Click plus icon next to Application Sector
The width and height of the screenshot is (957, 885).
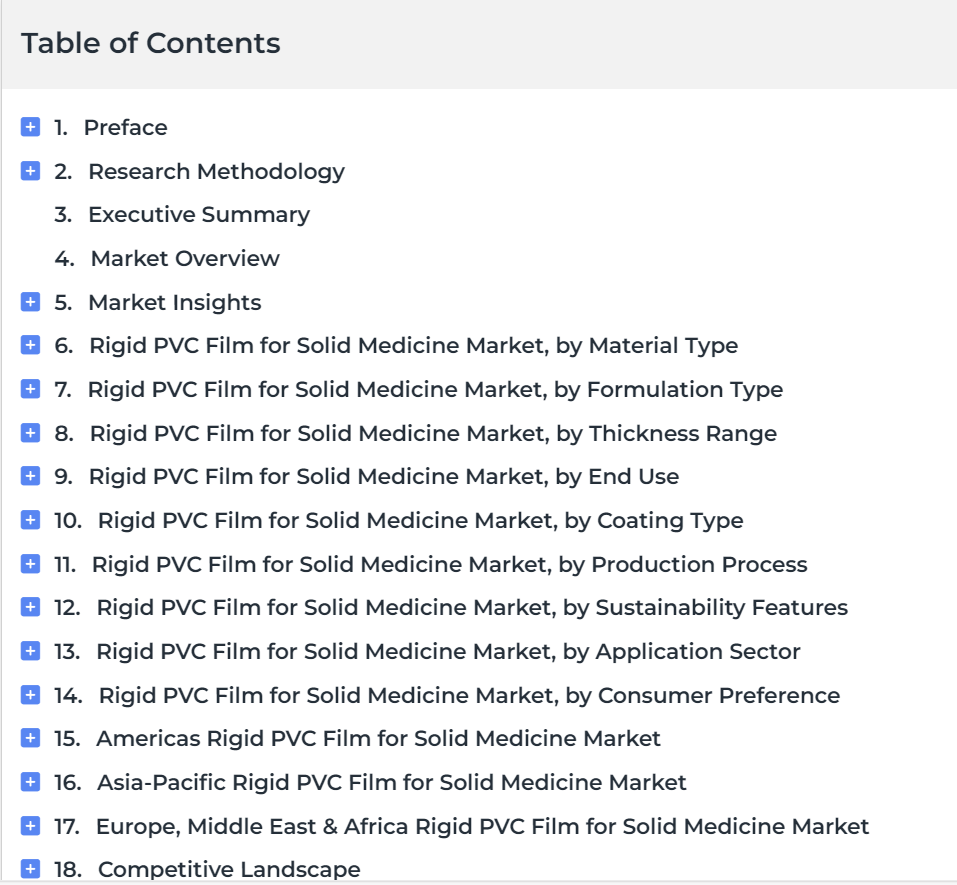pyautogui.click(x=31, y=651)
